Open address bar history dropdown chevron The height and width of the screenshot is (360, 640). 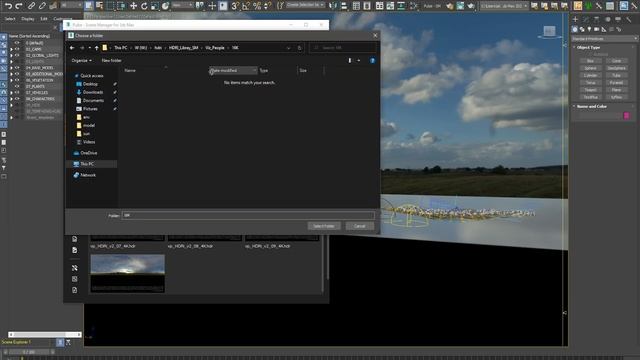(289, 48)
